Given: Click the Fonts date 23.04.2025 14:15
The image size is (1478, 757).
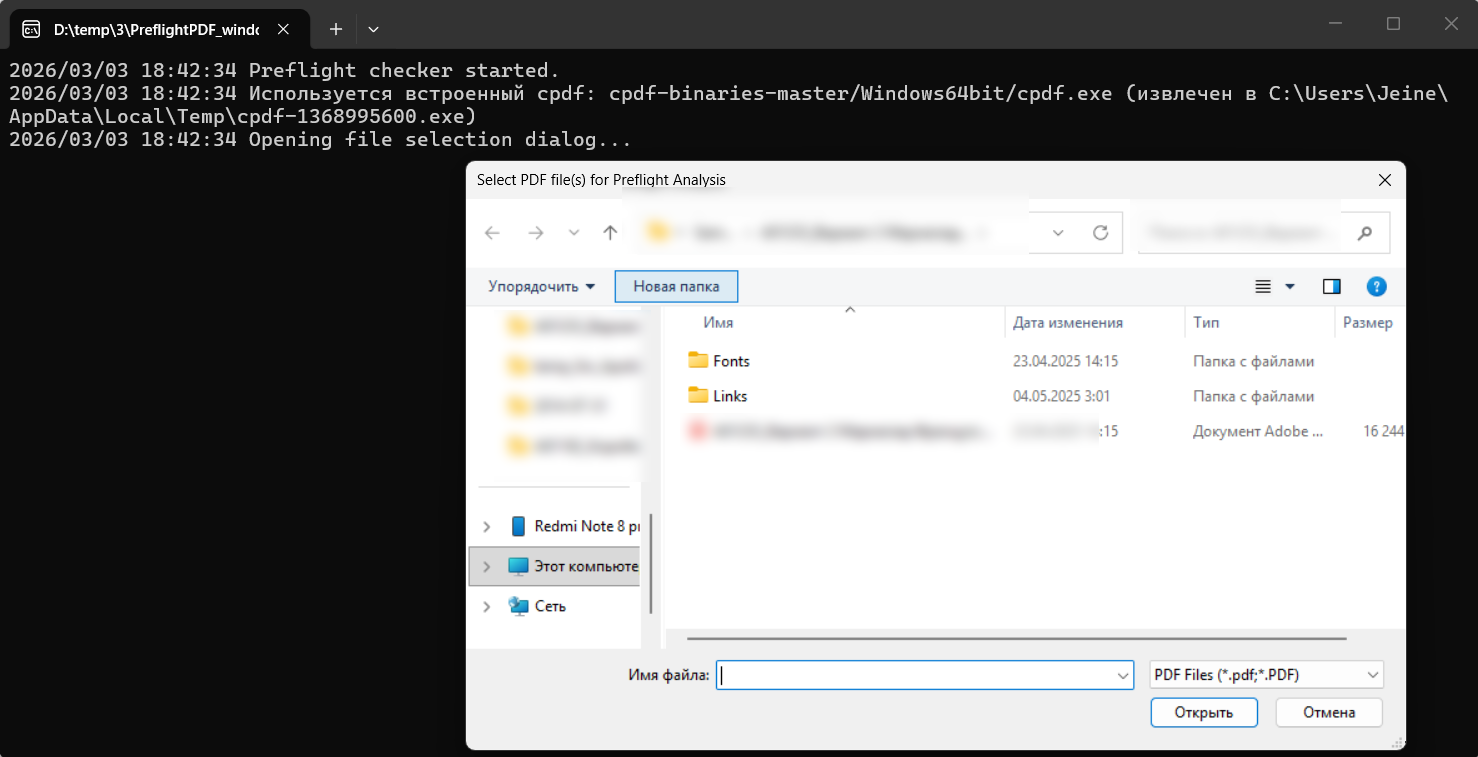Looking at the screenshot, I should click(x=1065, y=361).
